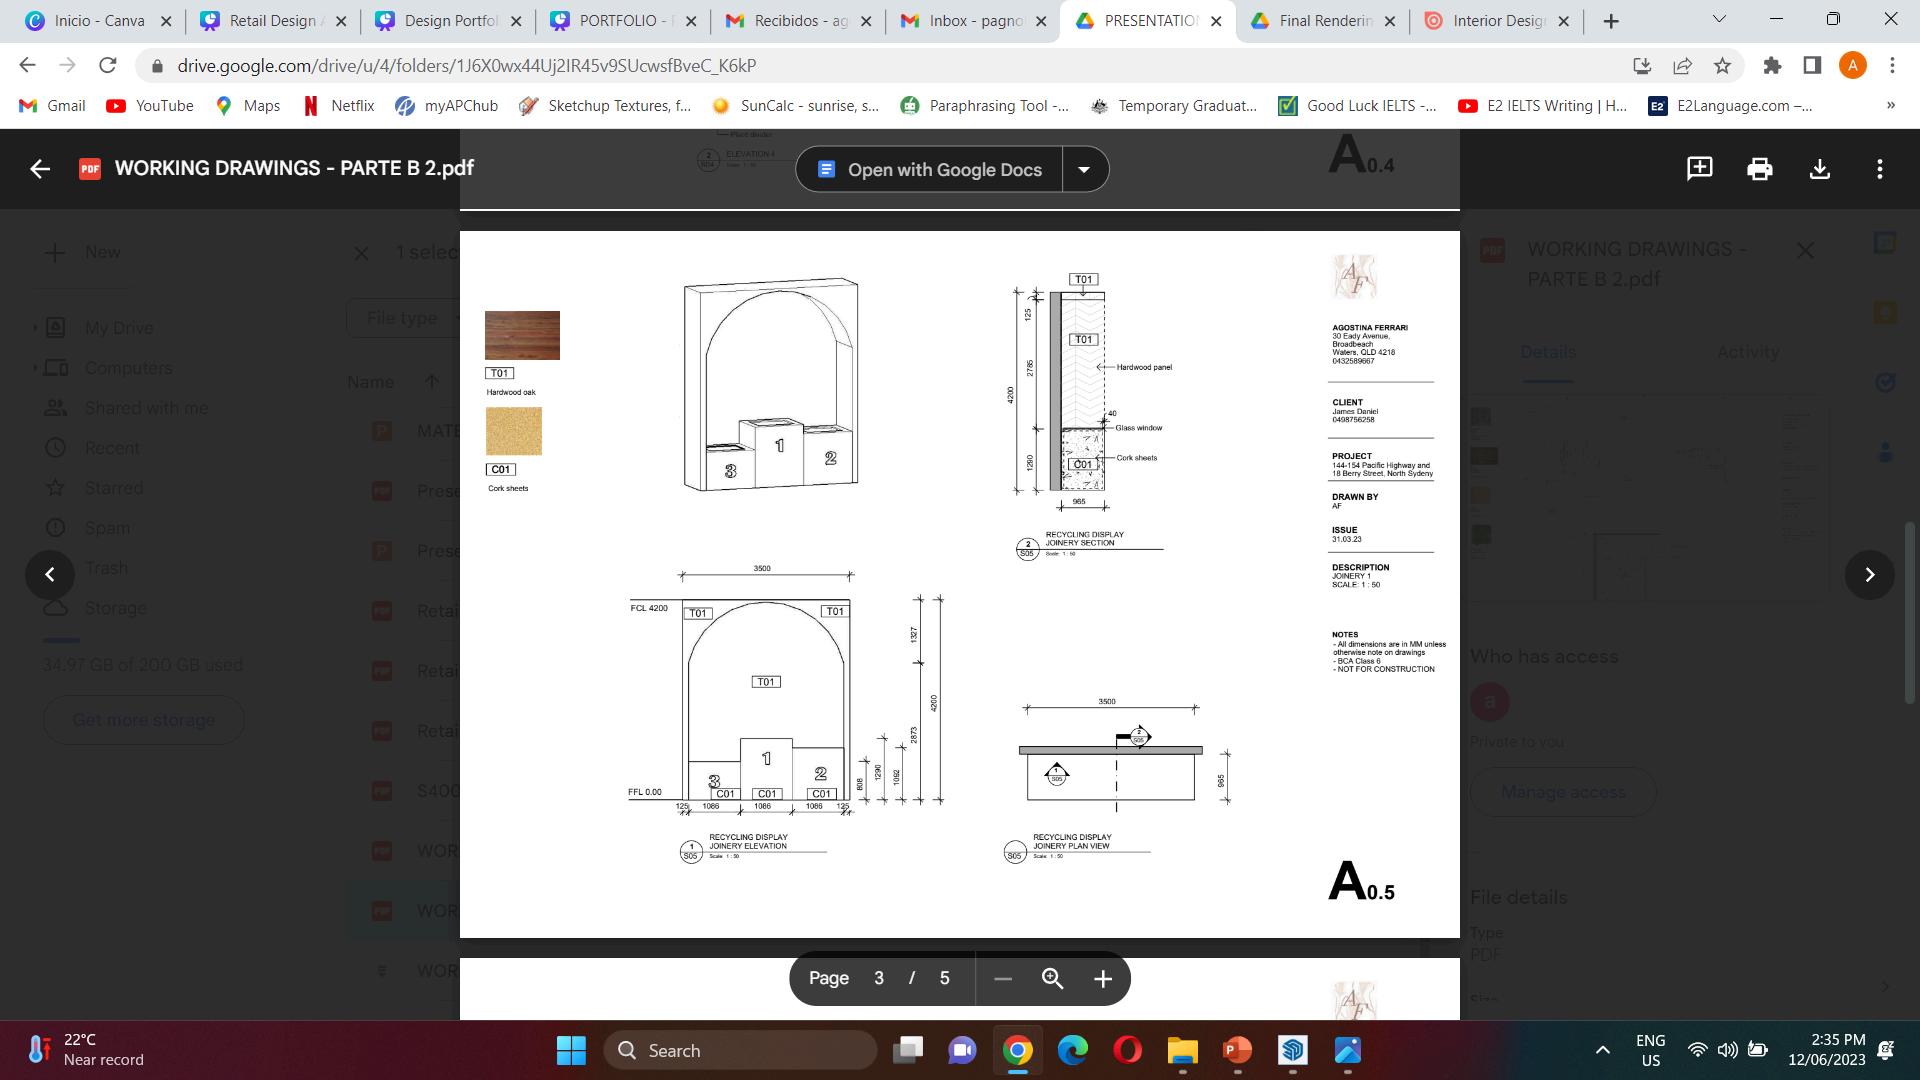The image size is (1920, 1080).
Task: Open the YouTube bookmark
Action: pos(150,106)
